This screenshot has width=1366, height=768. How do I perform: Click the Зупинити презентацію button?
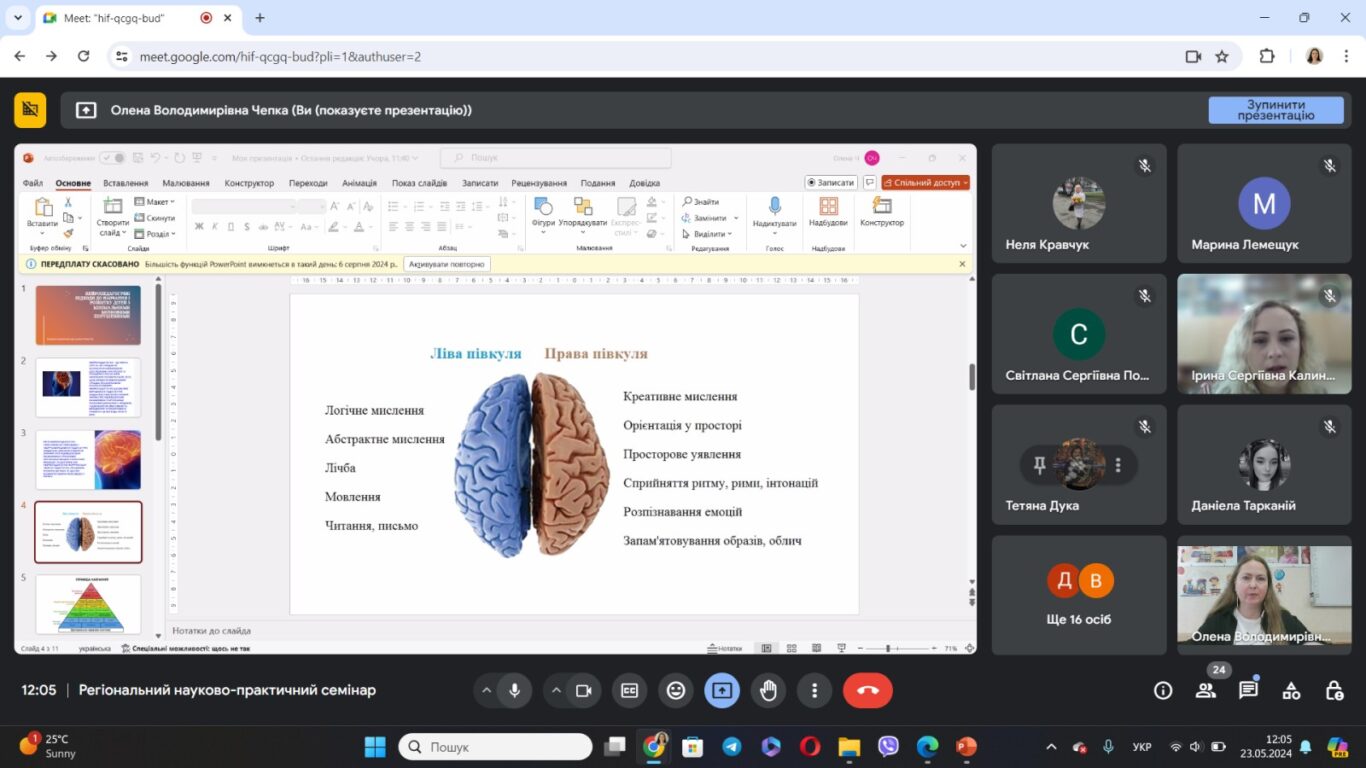click(x=1276, y=110)
